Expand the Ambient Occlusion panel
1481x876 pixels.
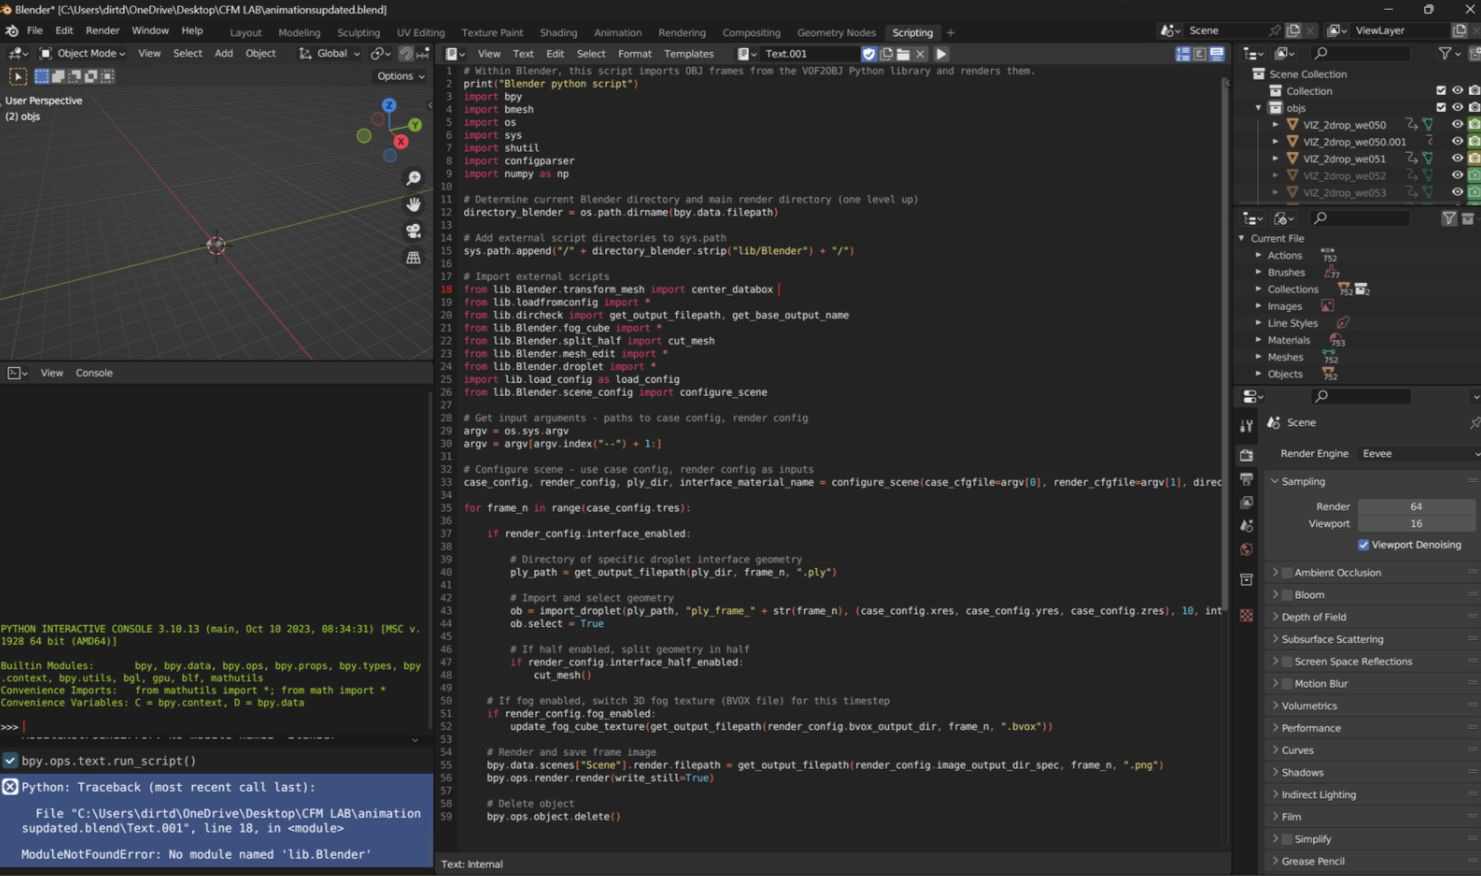click(1337, 573)
